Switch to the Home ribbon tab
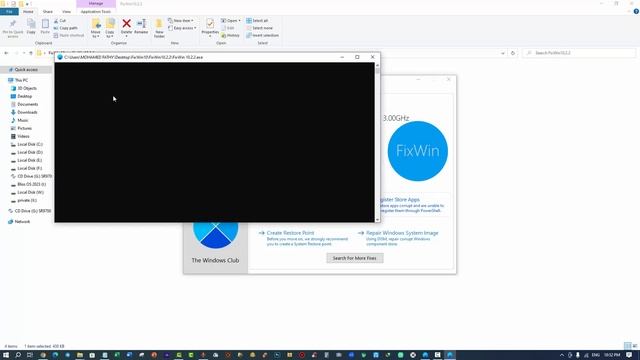Screen dimensions: 640x360 [x=28, y=12]
